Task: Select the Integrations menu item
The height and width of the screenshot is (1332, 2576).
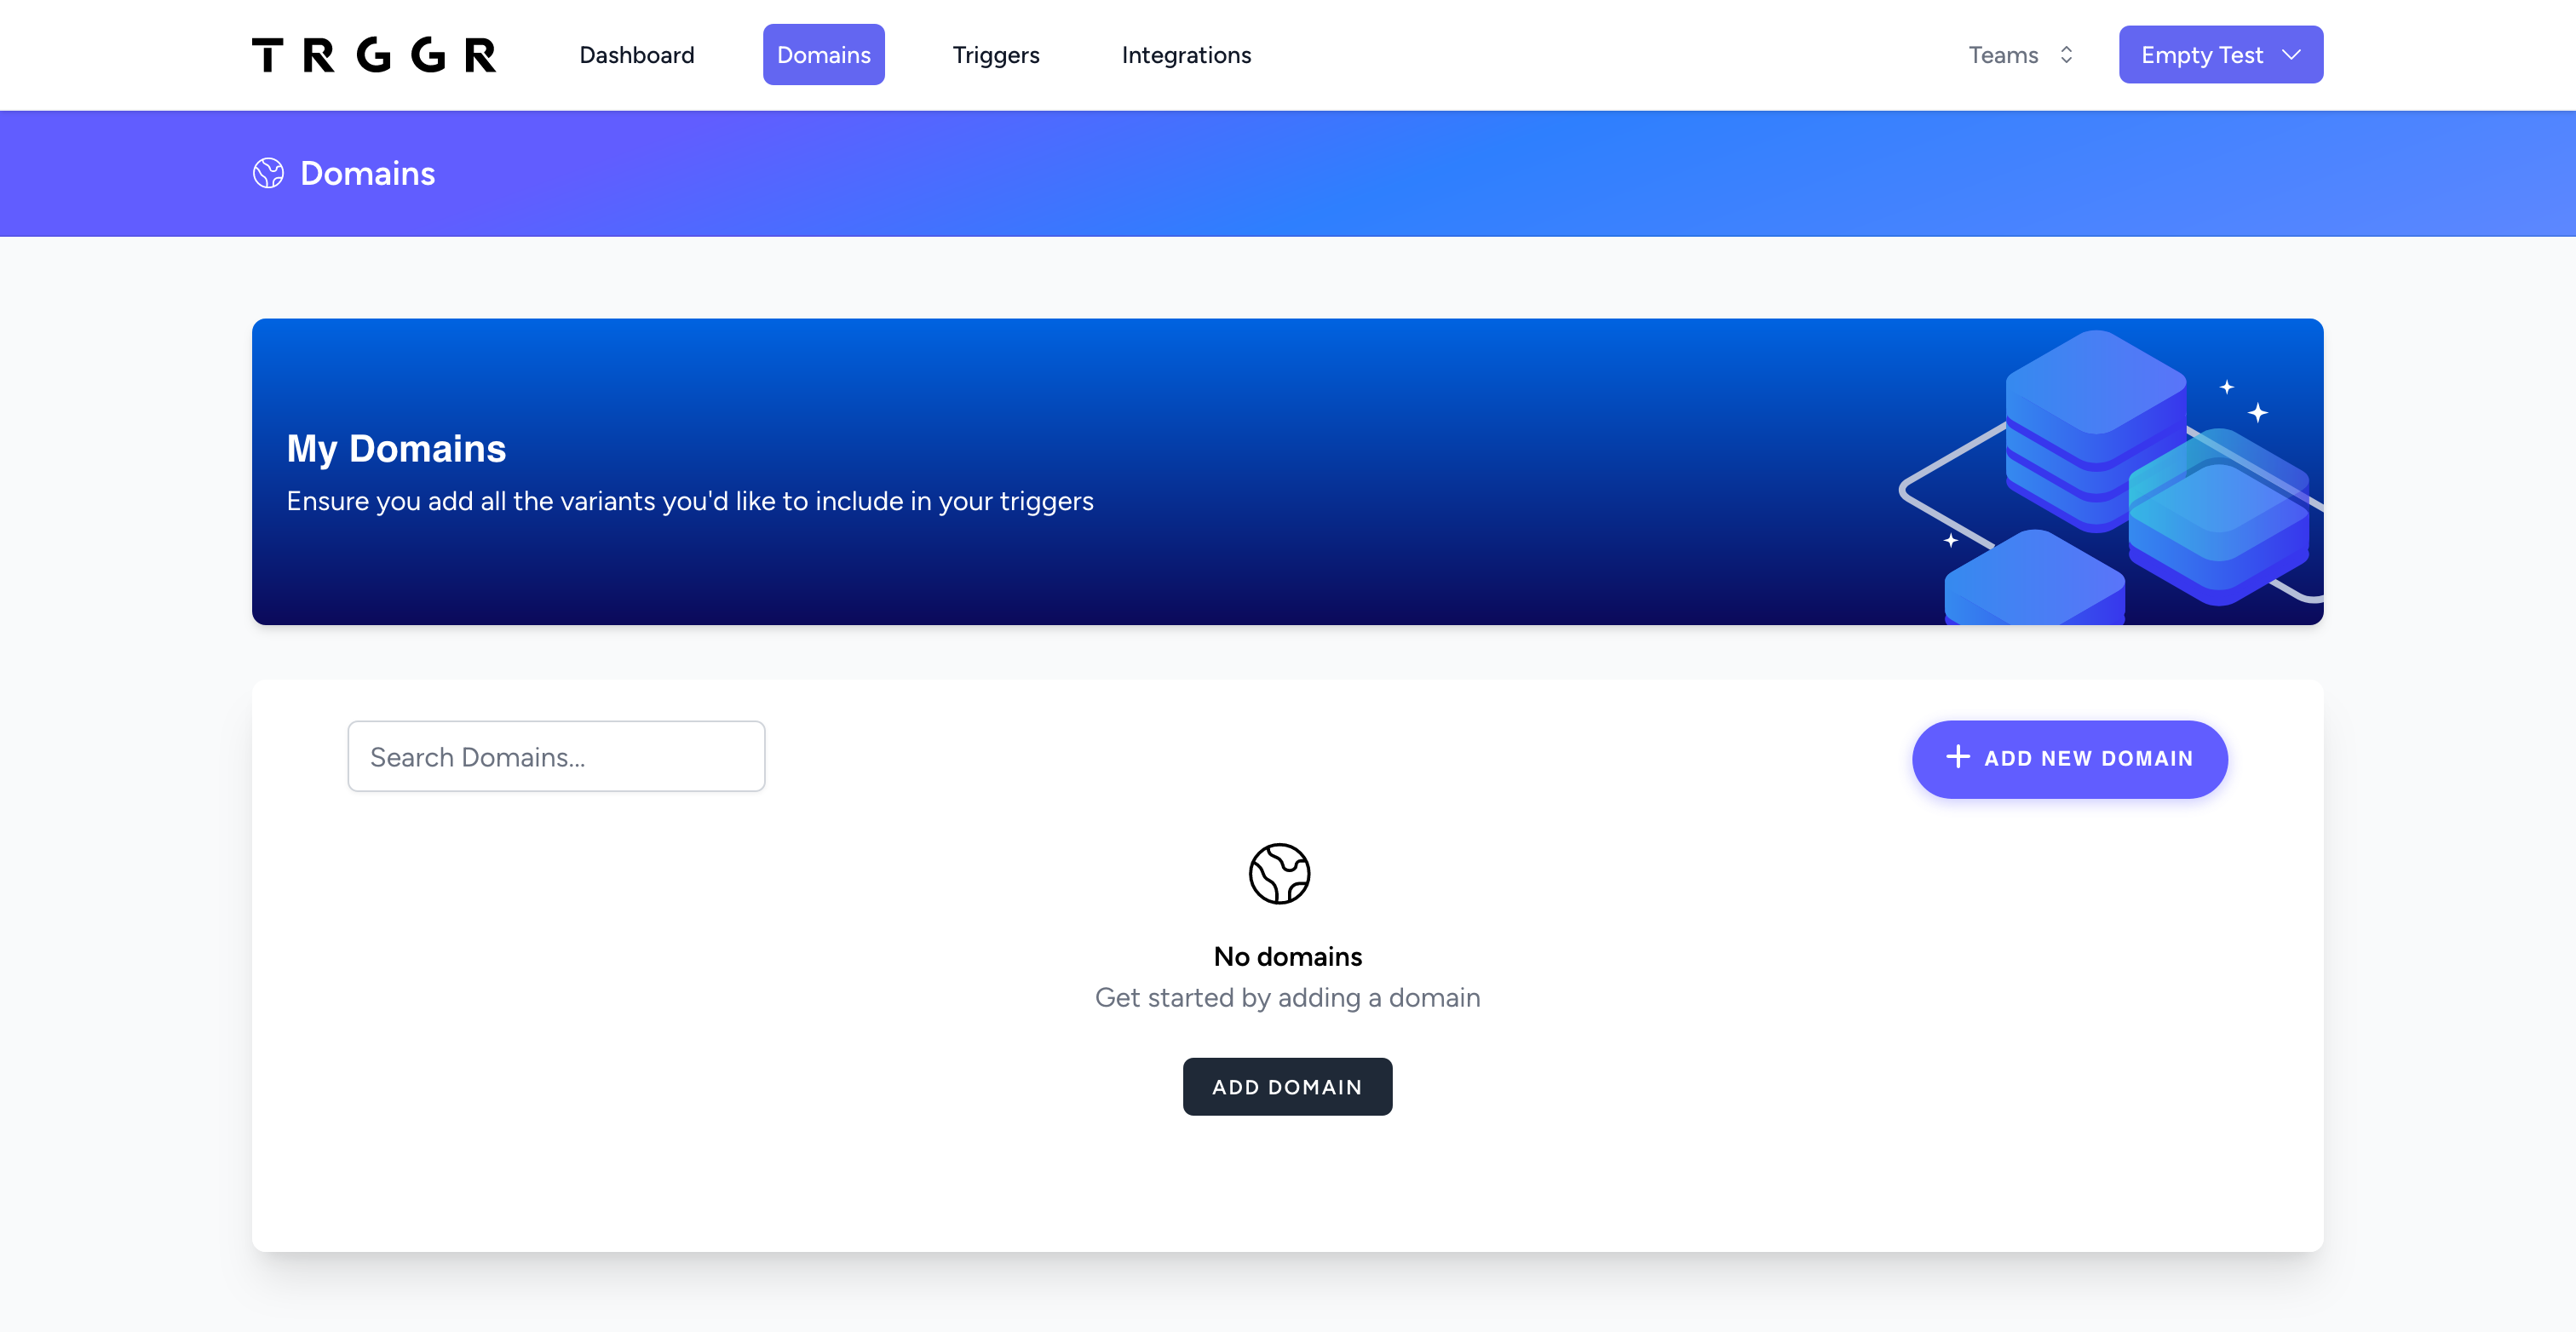Action: pos(1186,55)
